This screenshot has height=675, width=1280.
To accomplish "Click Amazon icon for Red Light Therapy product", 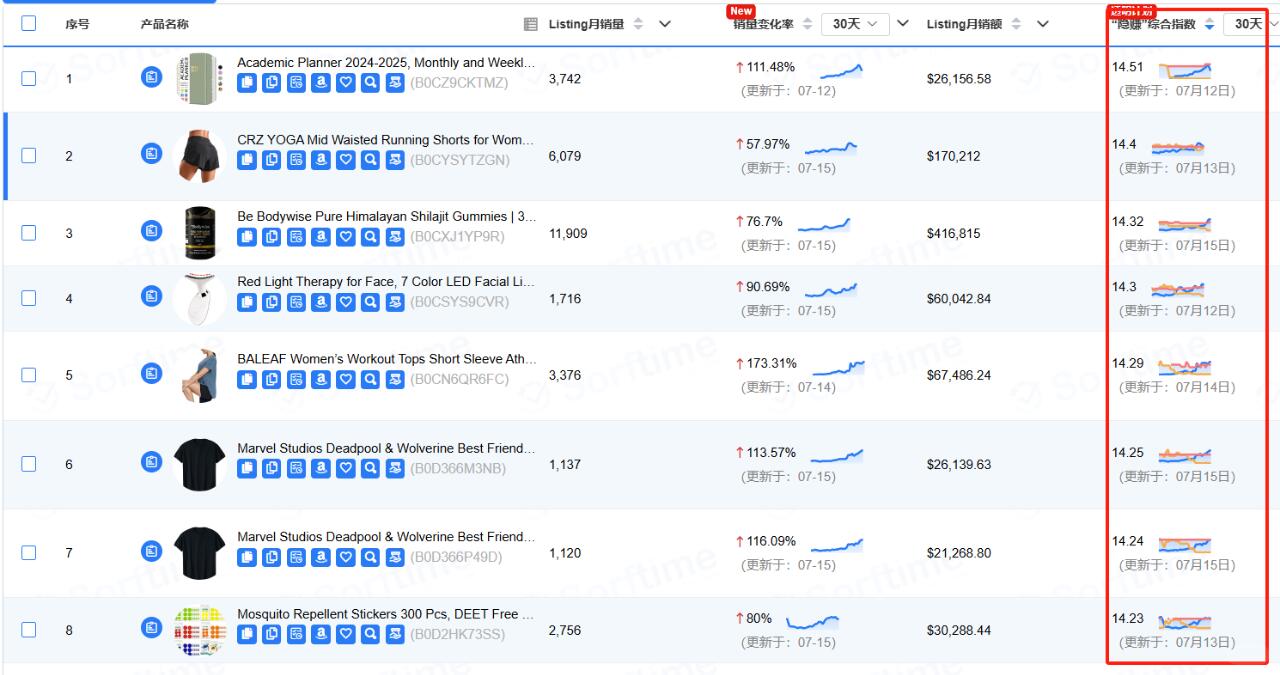I will (321, 302).
